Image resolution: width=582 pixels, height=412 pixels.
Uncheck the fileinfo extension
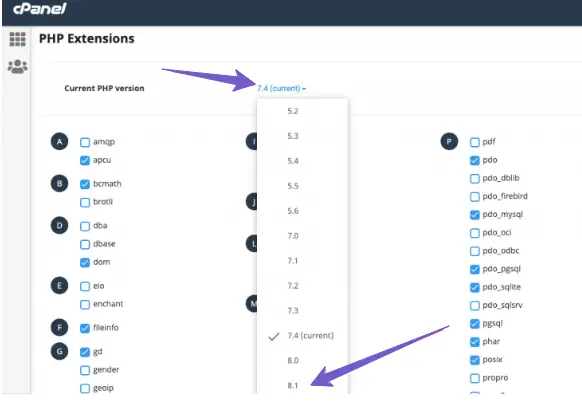(x=85, y=328)
